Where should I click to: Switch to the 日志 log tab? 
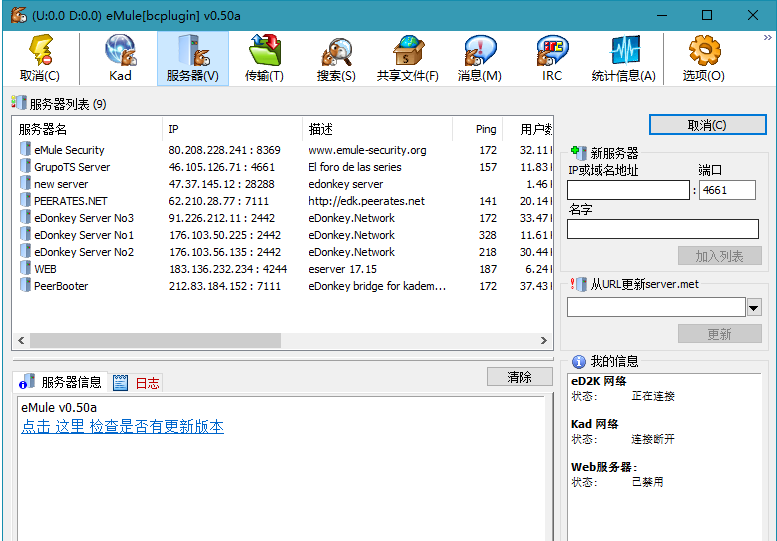point(137,383)
